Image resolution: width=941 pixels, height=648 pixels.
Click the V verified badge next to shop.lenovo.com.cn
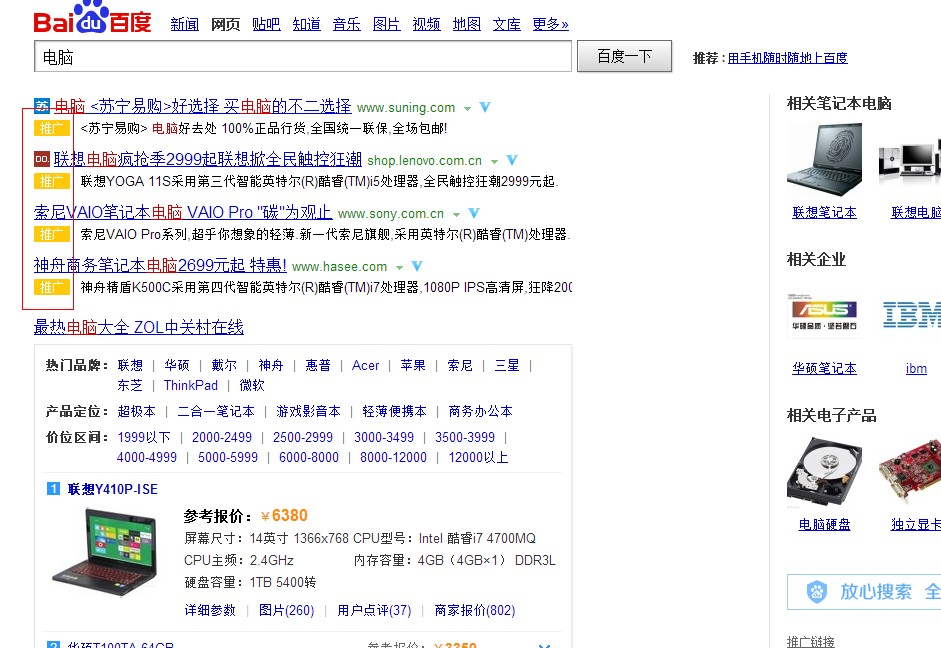[x=512, y=160]
